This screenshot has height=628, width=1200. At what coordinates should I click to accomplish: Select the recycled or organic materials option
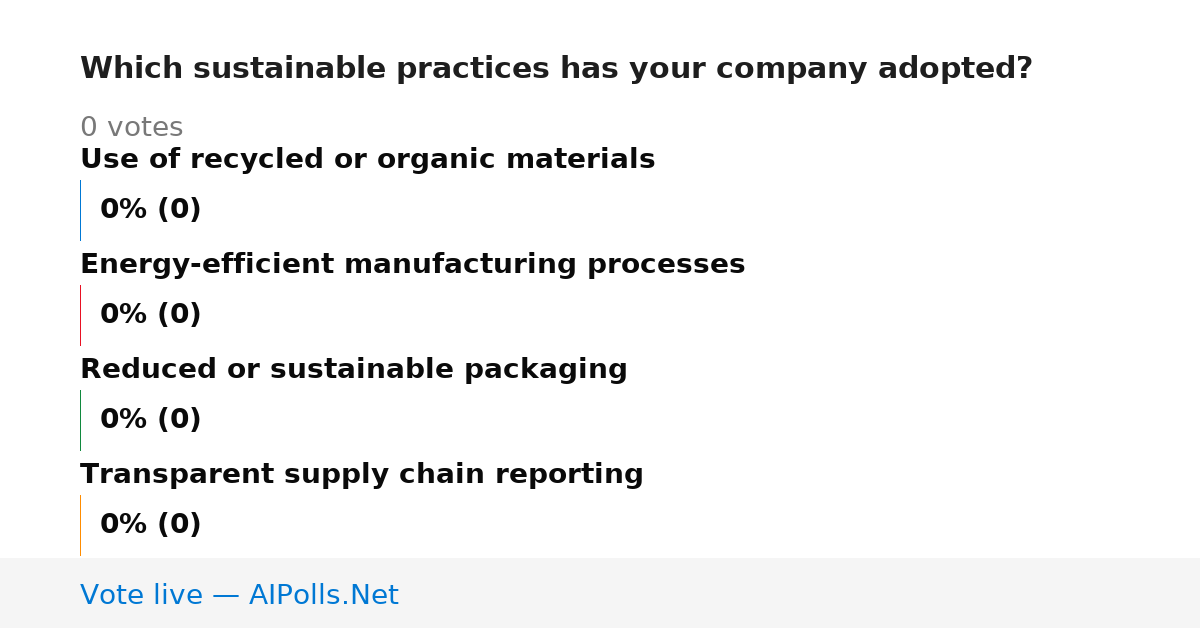(367, 159)
